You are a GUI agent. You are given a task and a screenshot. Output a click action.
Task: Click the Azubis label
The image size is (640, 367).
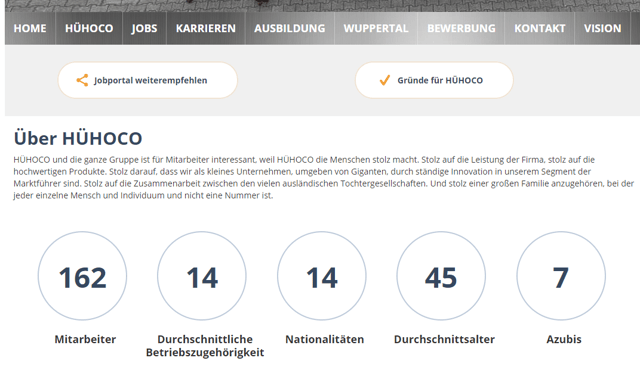[x=564, y=339]
